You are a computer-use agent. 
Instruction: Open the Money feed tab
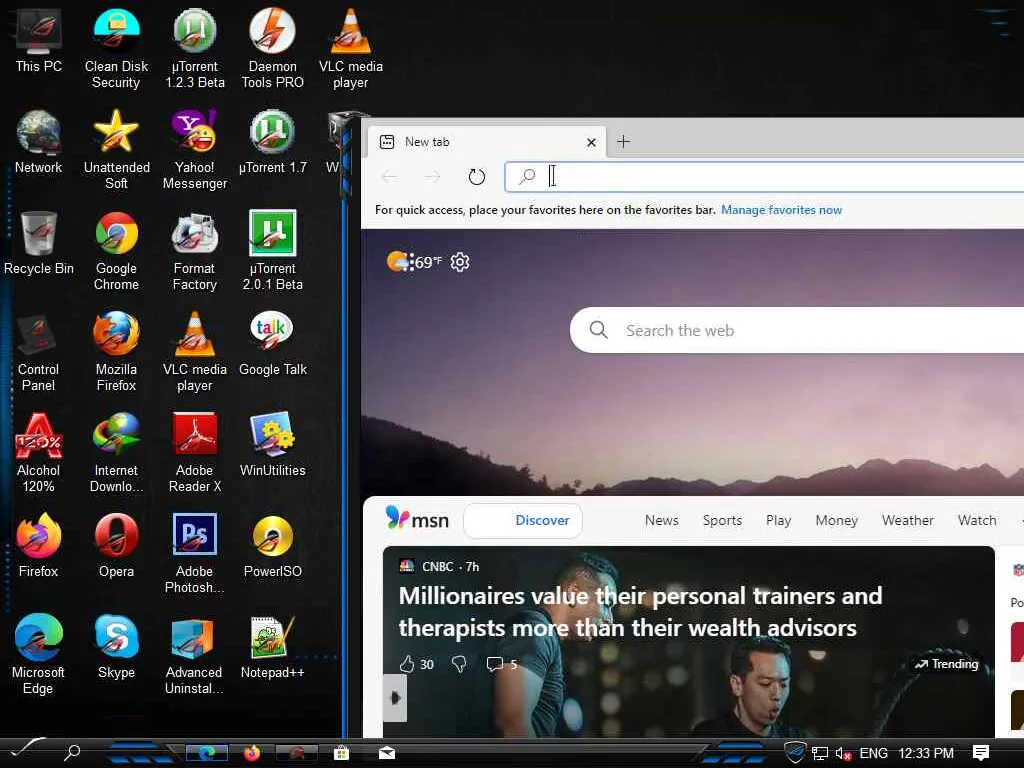click(837, 520)
